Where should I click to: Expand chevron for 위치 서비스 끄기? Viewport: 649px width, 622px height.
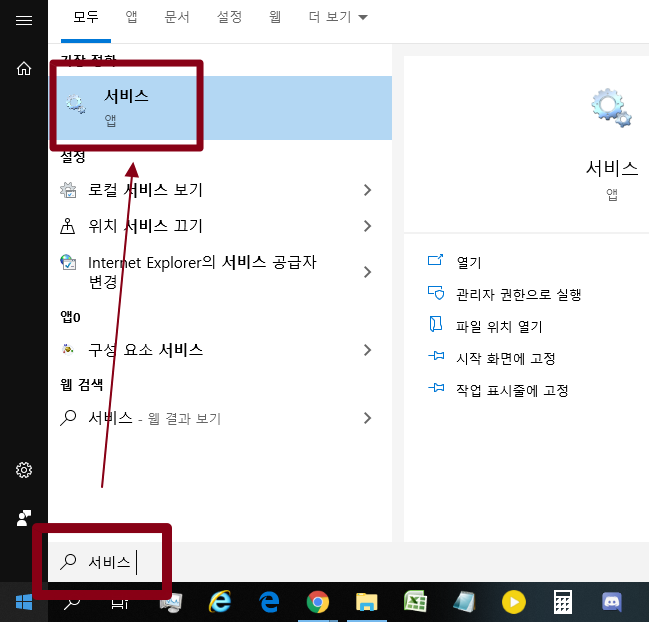click(x=367, y=226)
